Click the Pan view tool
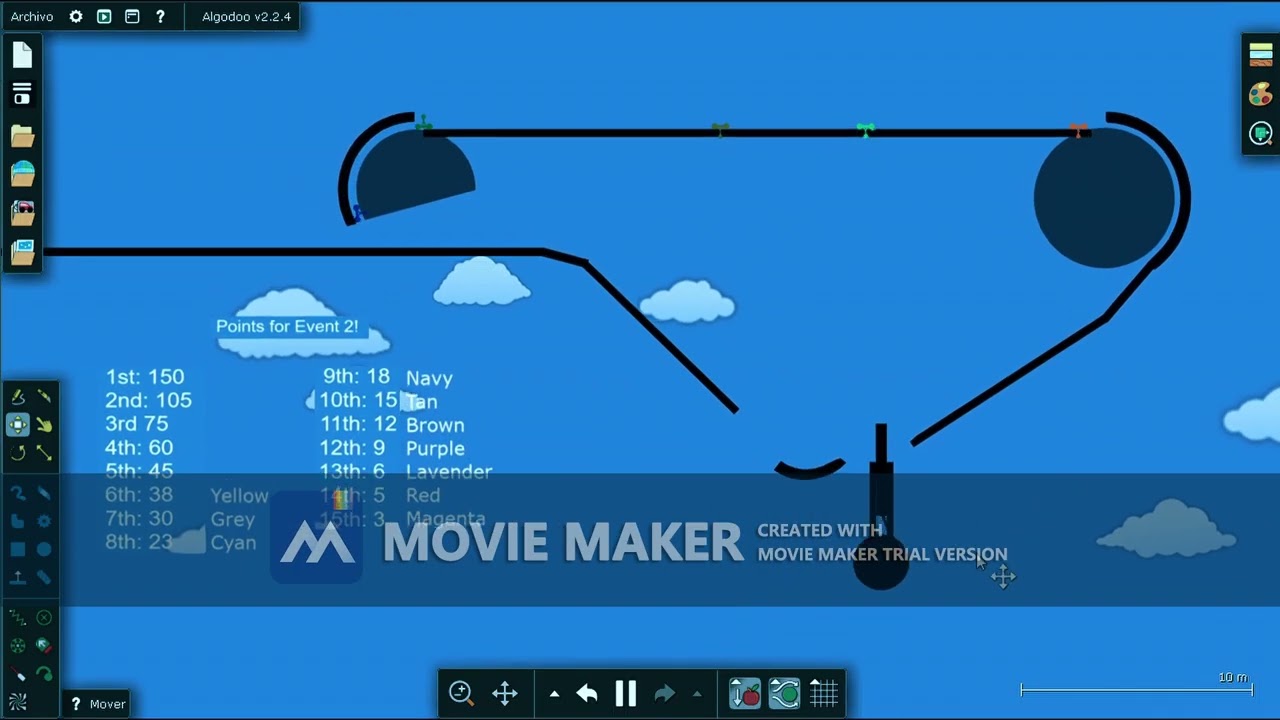 point(505,693)
